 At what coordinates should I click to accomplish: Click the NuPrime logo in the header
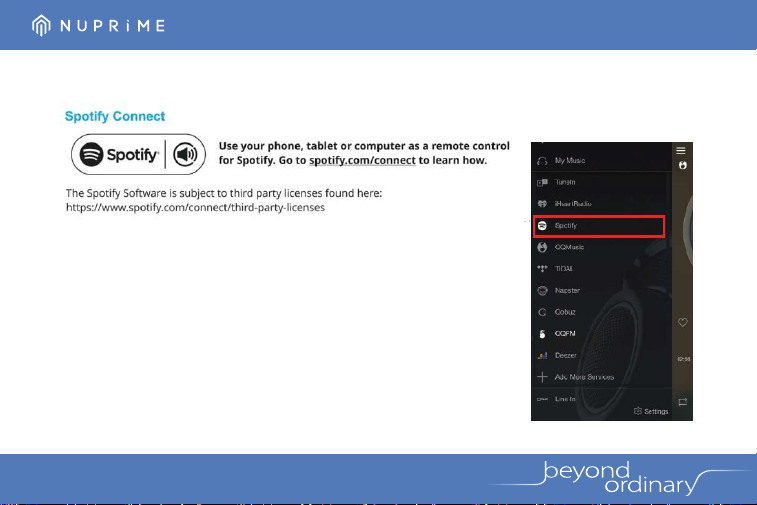click(x=98, y=25)
